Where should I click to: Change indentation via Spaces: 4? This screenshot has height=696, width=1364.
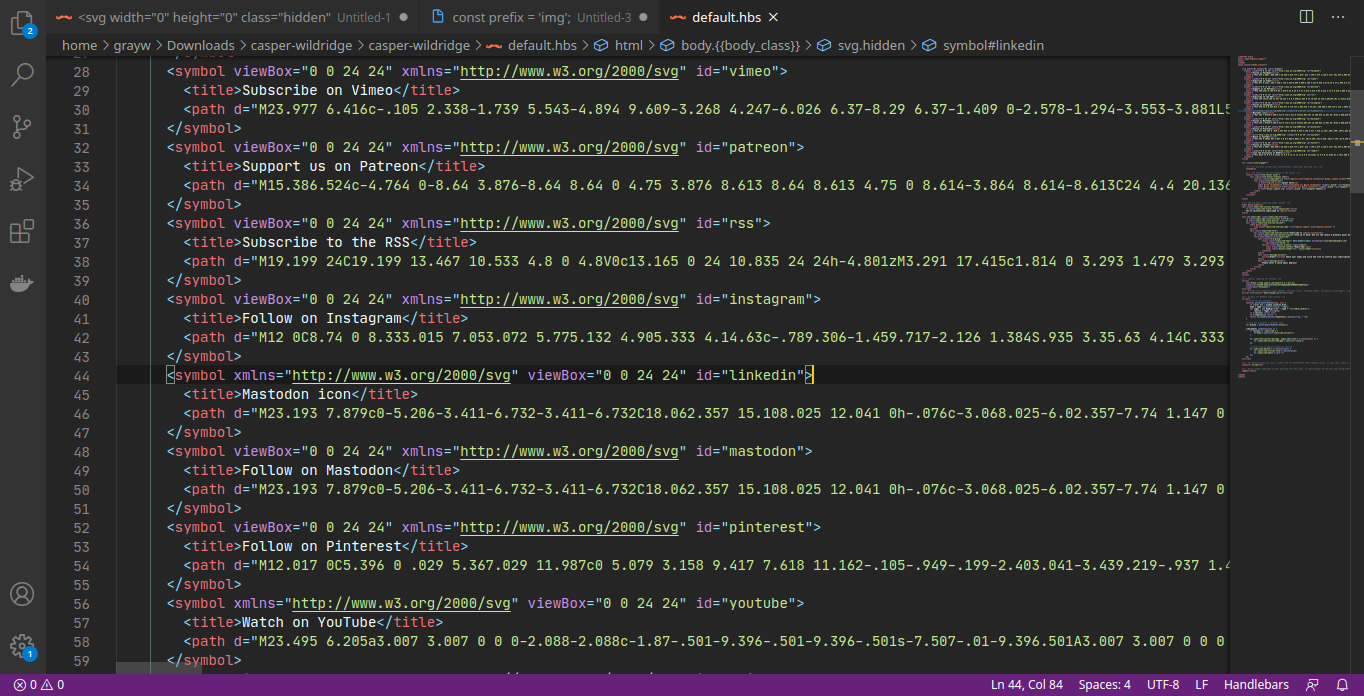point(1104,685)
